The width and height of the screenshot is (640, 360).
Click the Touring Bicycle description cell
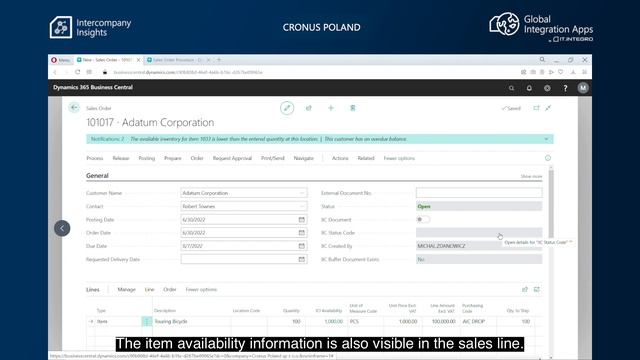click(x=191, y=322)
